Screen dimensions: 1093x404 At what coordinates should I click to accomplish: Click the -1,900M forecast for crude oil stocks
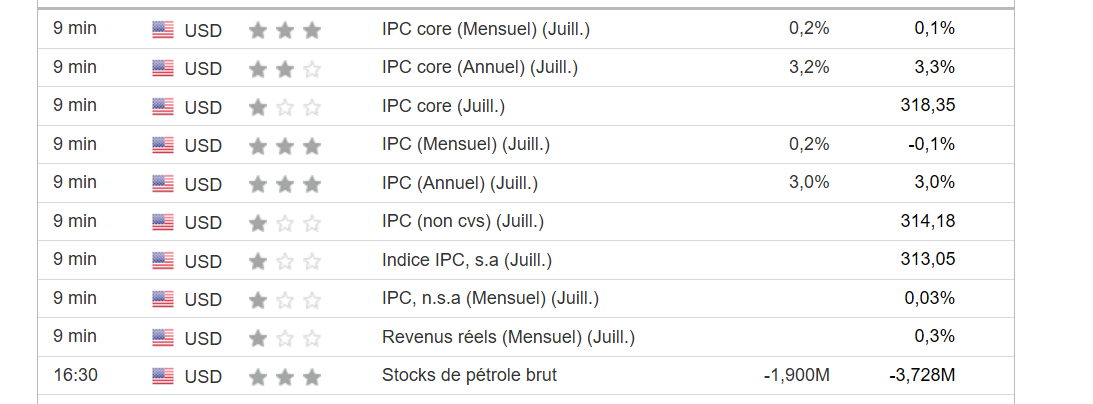(x=796, y=375)
